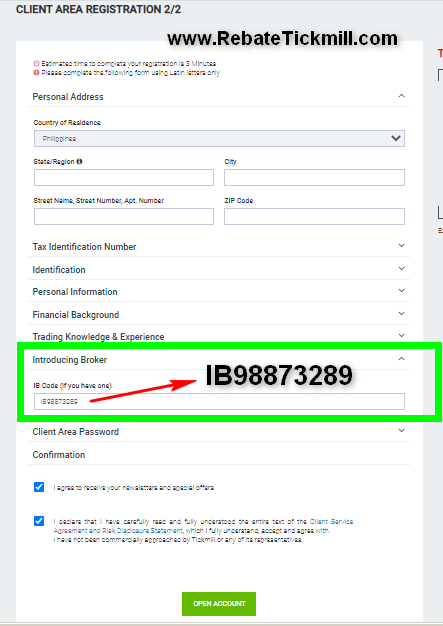Click the ZIP Code text field
Image resolution: width=443 pixels, height=626 pixels.
click(x=314, y=216)
